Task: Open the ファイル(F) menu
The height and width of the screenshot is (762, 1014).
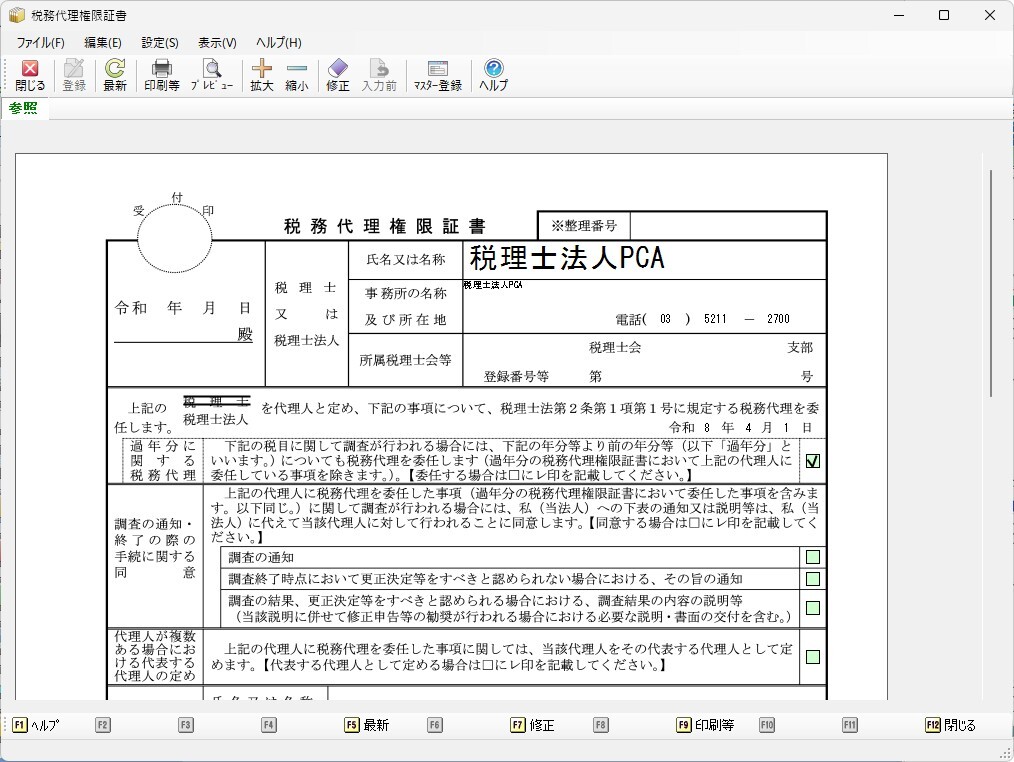Action: [40, 43]
